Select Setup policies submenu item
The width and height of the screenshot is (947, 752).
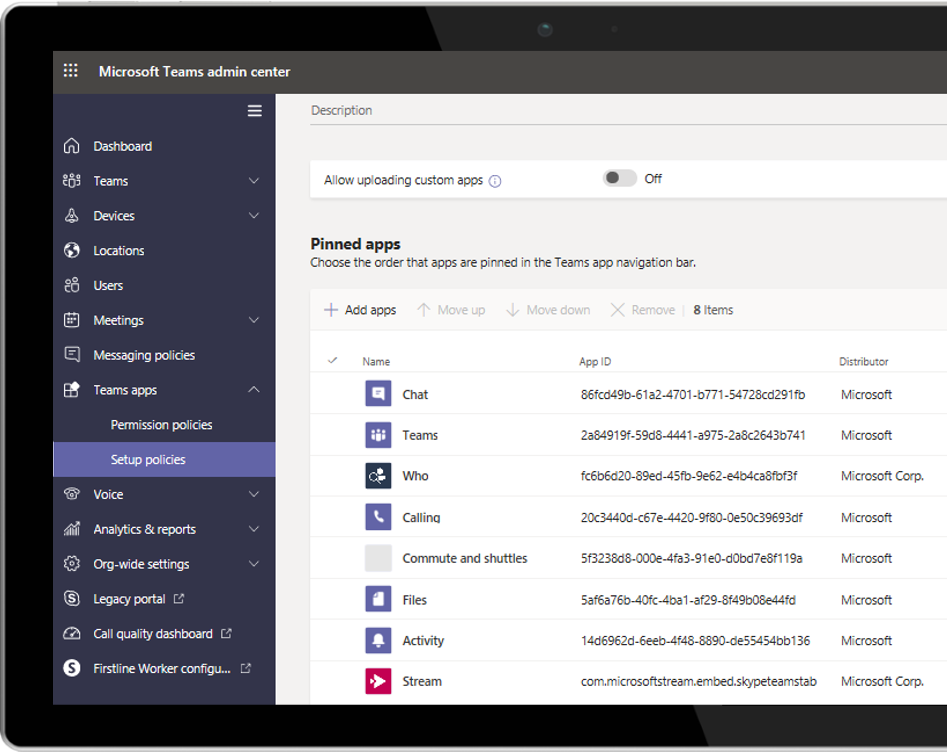point(164,460)
